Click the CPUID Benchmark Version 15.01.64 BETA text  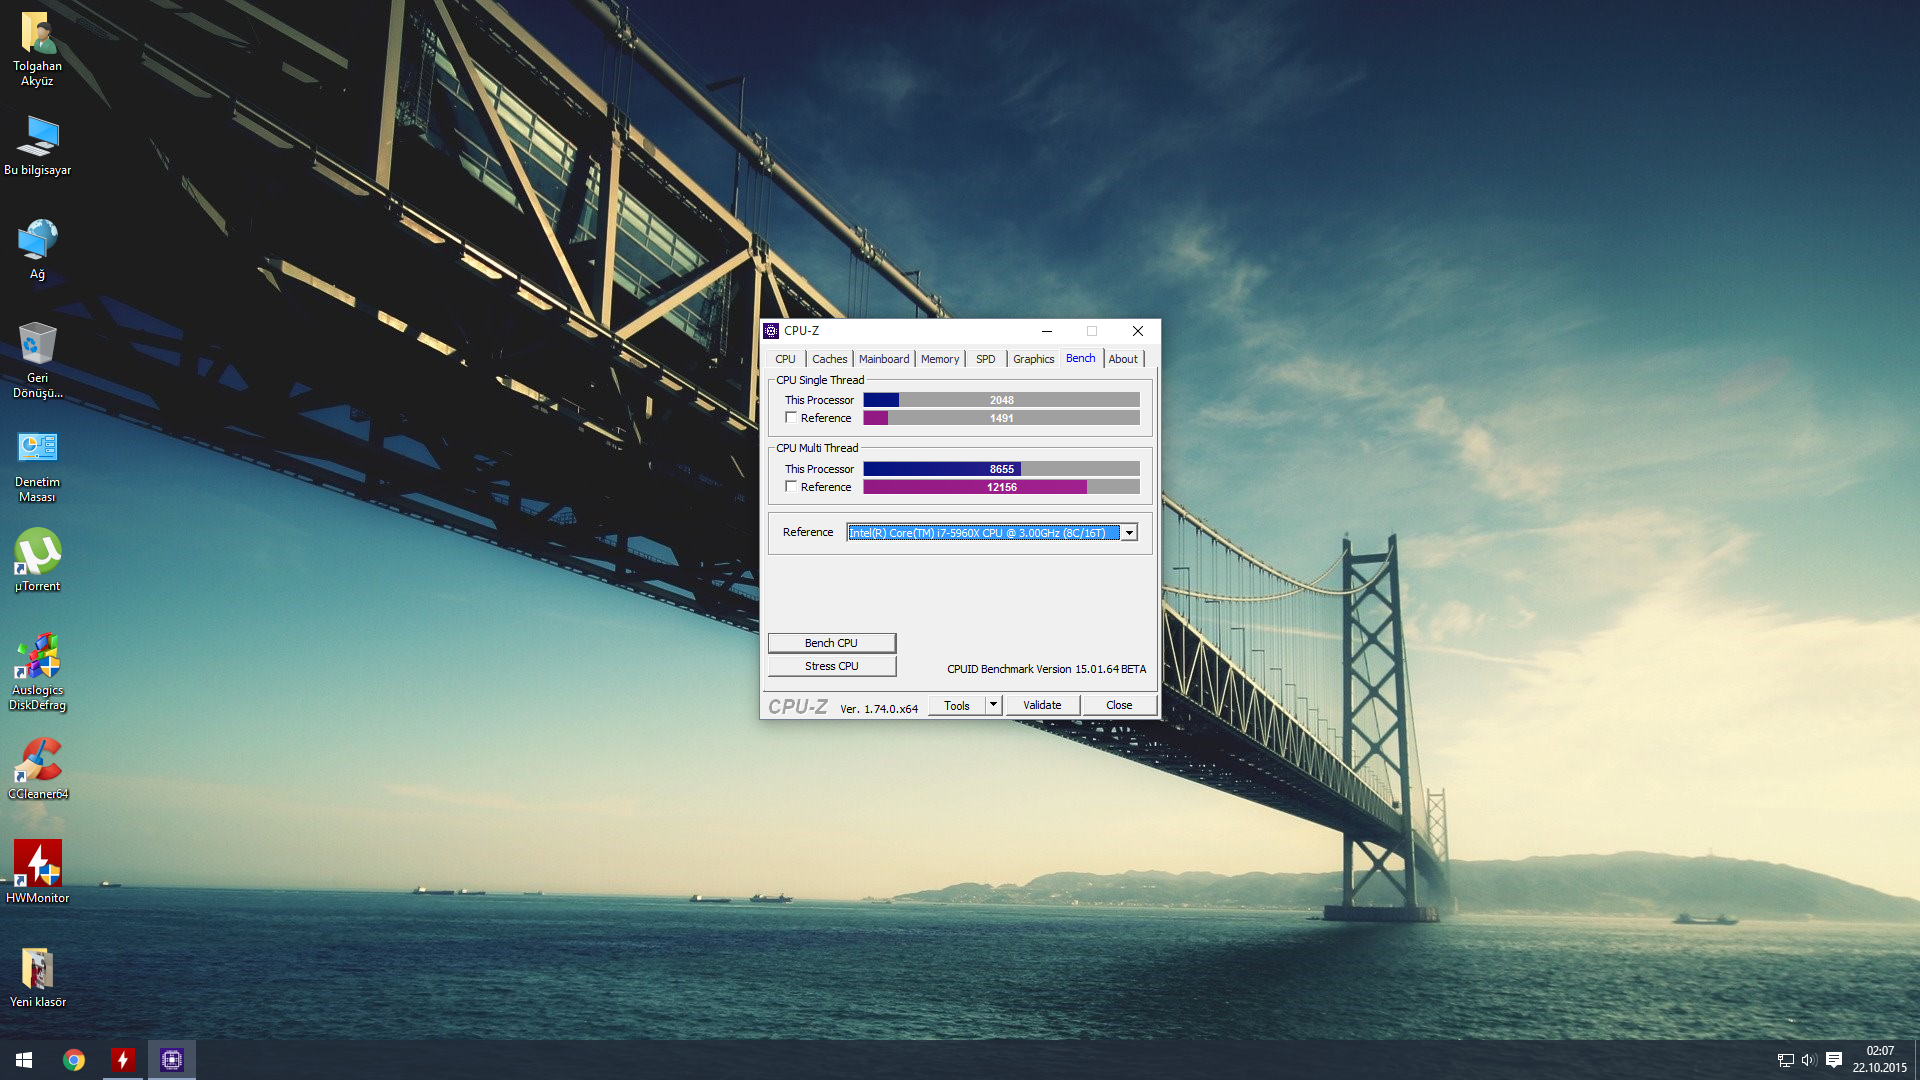pyautogui.click(x=1046, y=669)
